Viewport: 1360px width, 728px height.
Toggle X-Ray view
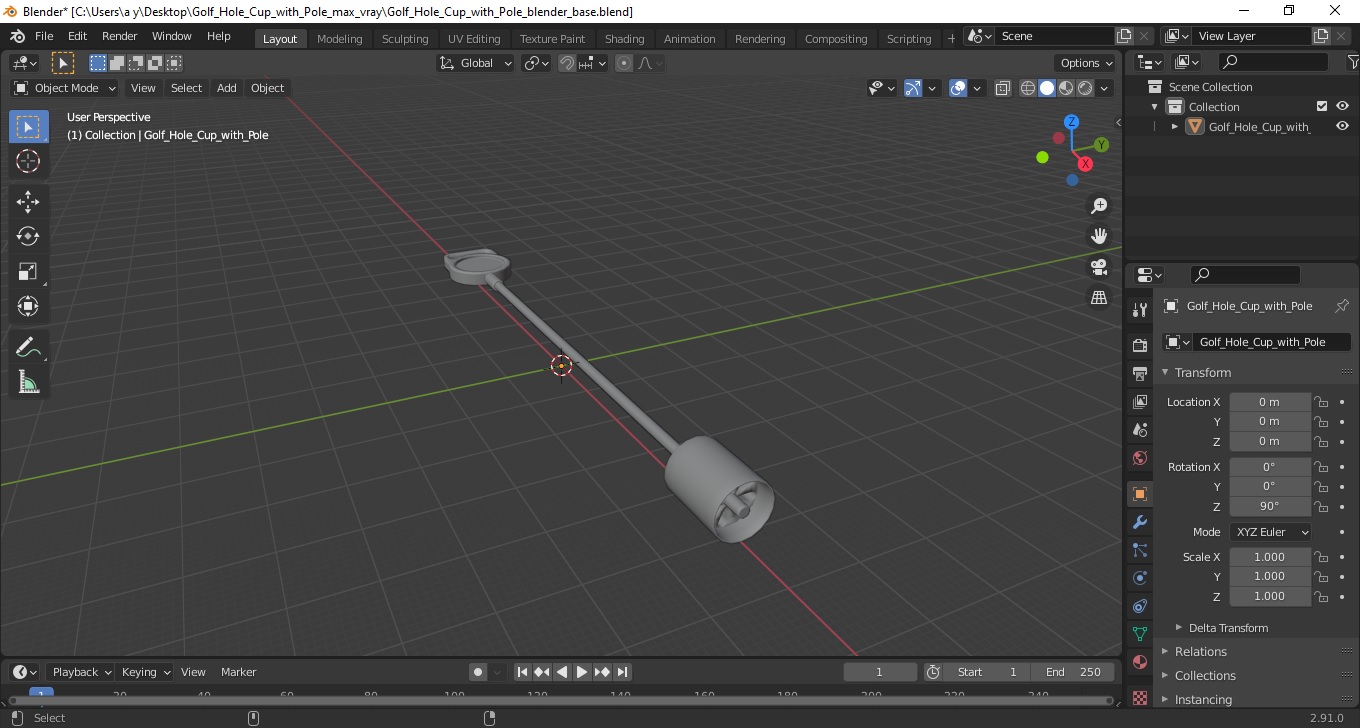point(1002,88)
